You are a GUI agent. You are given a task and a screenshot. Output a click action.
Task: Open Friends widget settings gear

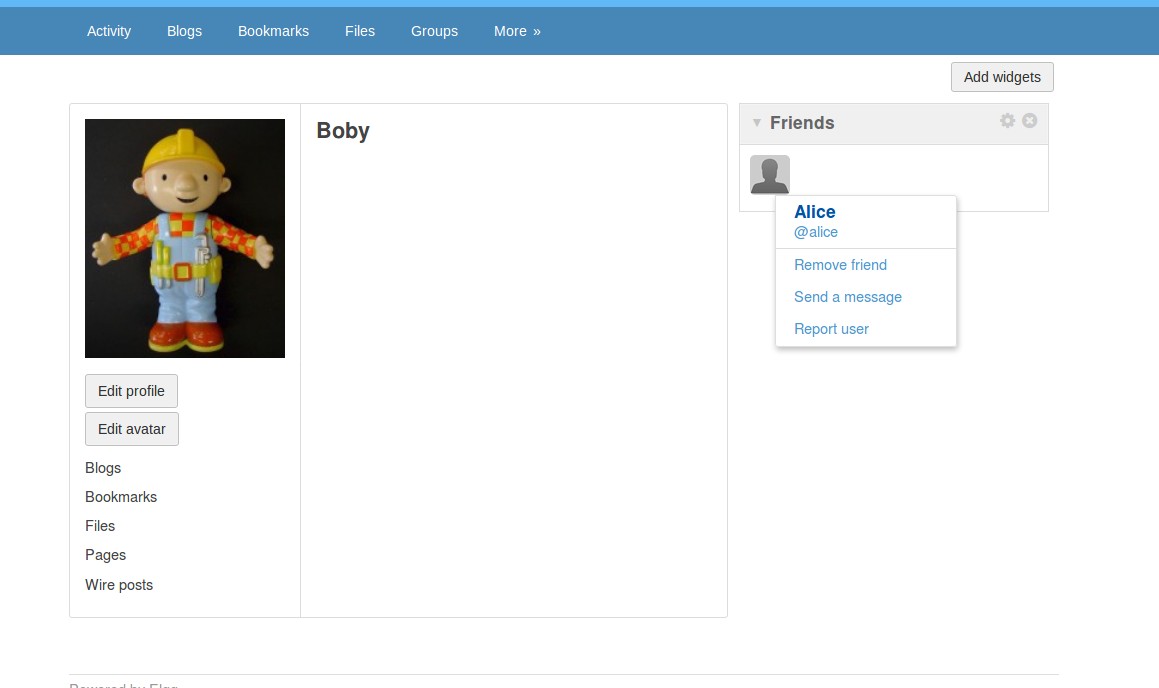pos(1007,120)
